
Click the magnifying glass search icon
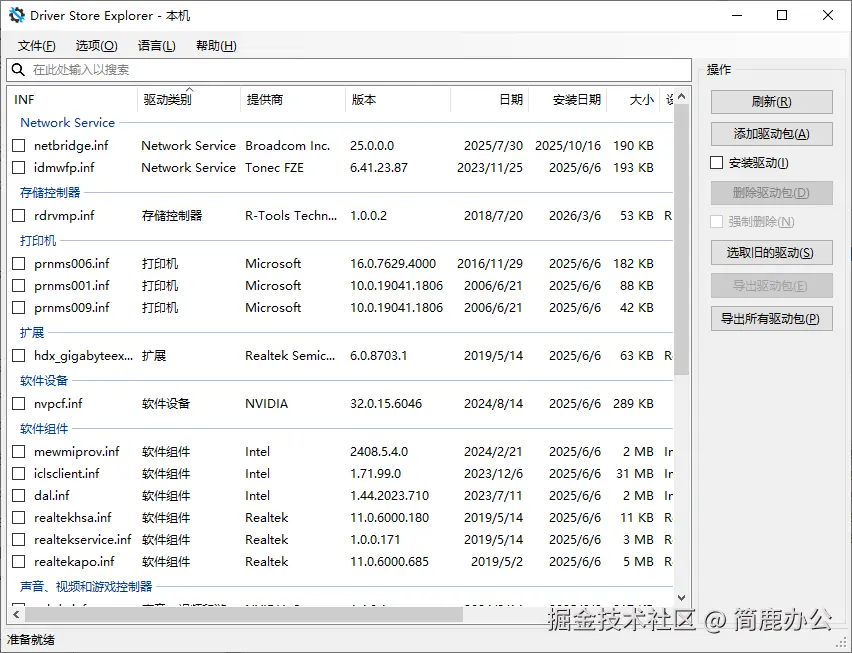click(x=19, y=69)
